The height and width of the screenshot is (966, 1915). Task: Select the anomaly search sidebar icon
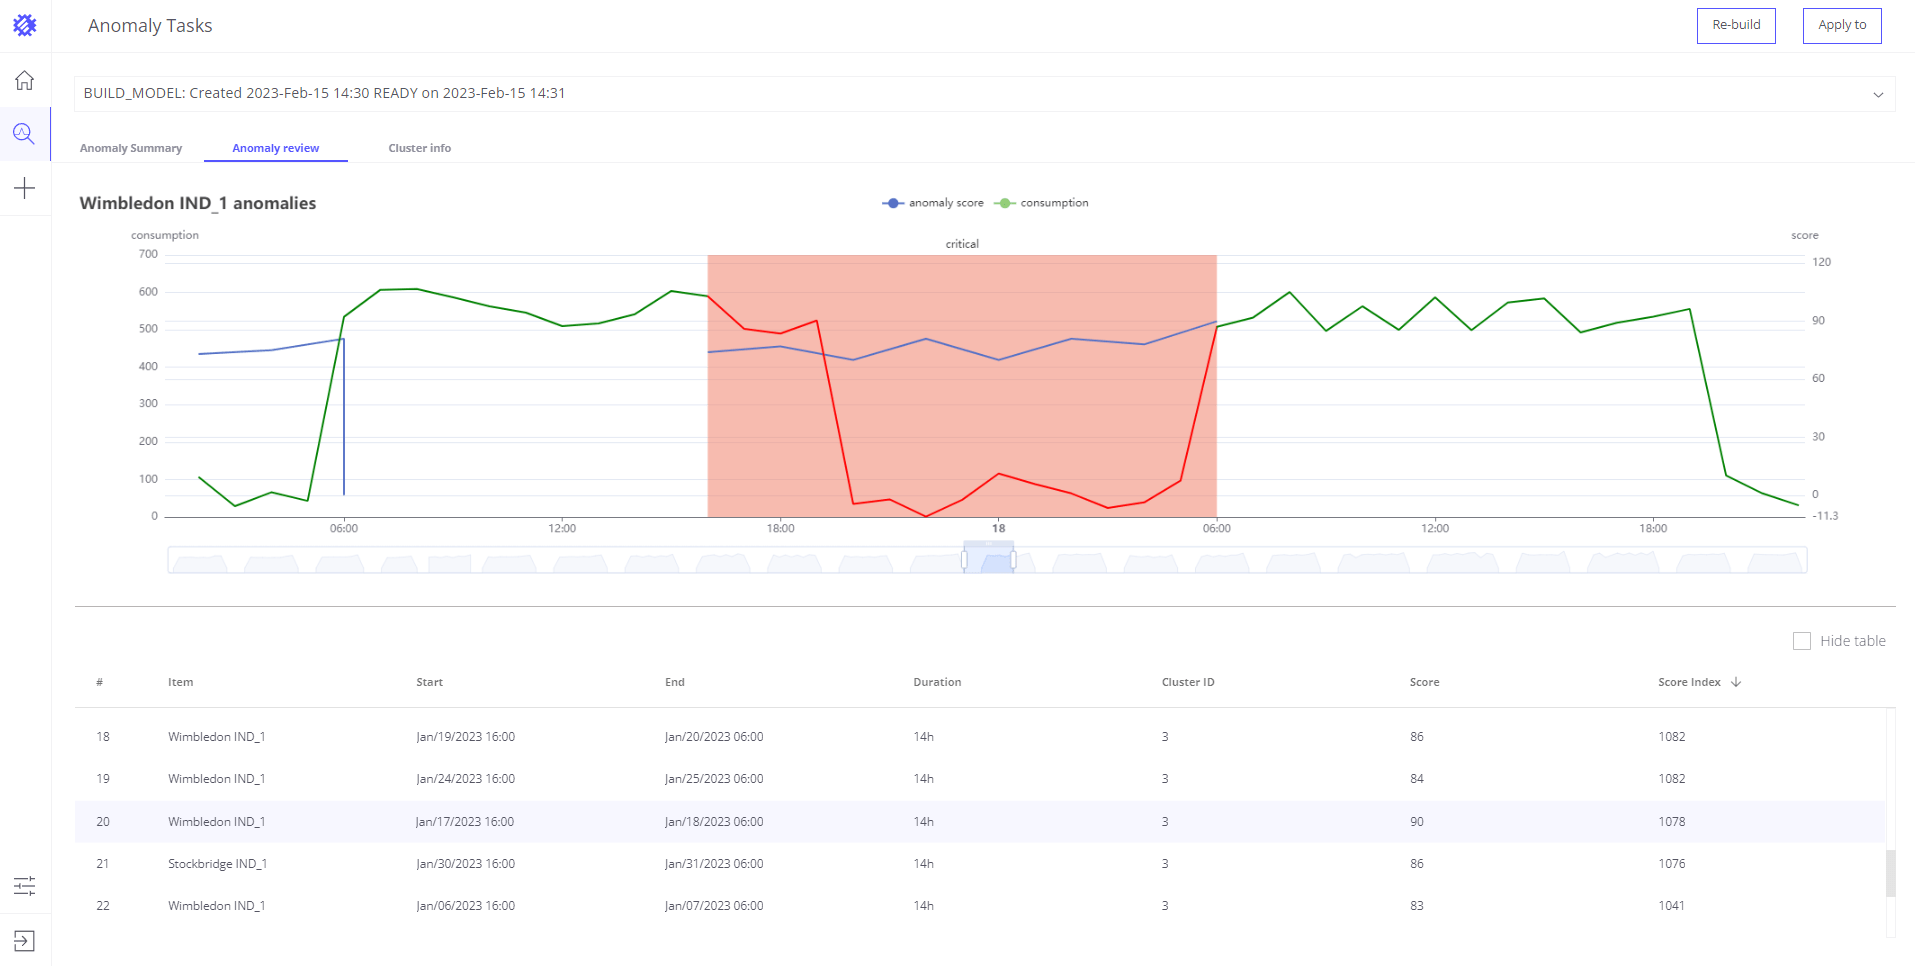pyautogui.click(x=25, y=133)
